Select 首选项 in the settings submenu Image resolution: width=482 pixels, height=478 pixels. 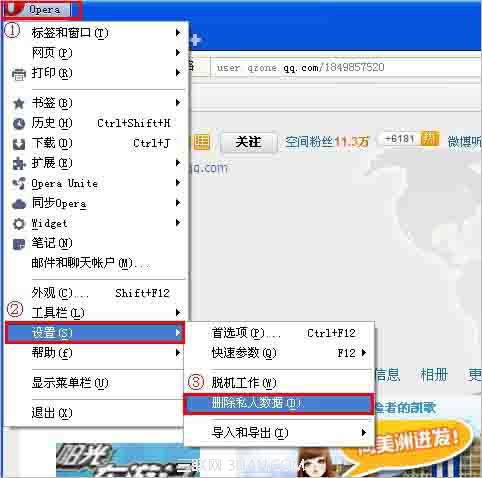[x=278, y=333]
